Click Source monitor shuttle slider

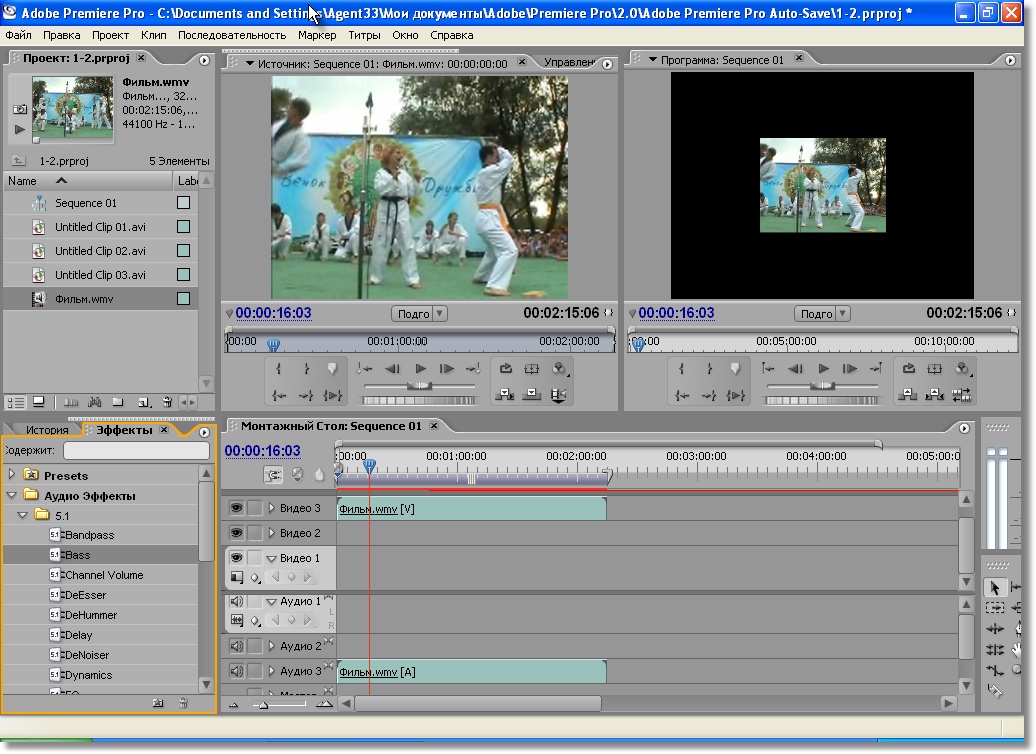point(419,385)
